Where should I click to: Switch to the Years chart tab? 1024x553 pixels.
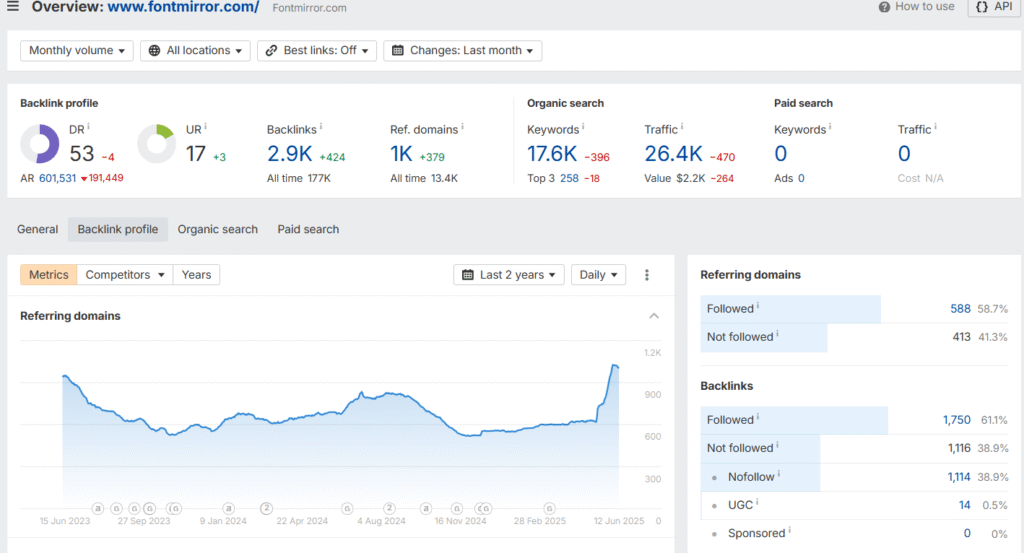point(196,275)
